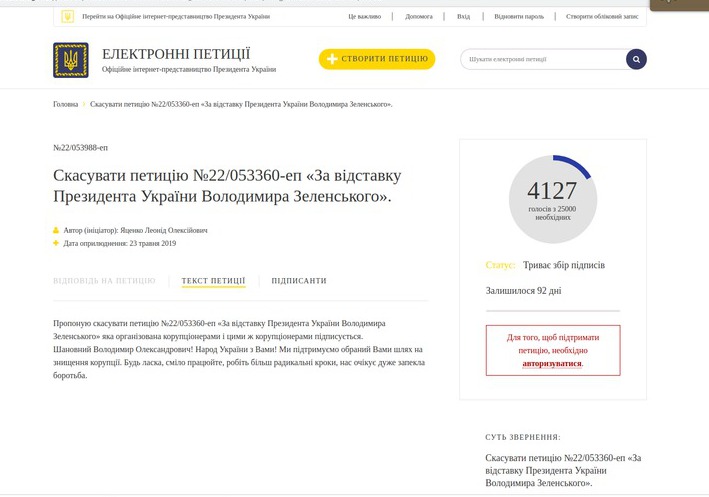Click the авторизуватися link

pyautogui.click(x=552, y=364)
